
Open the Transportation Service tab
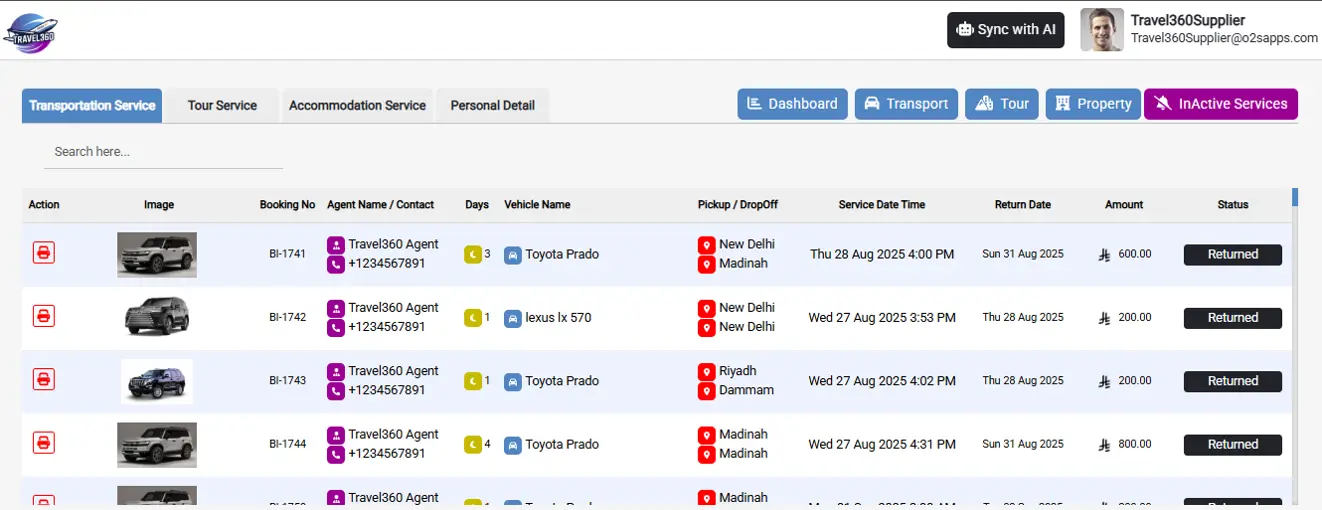92,105
